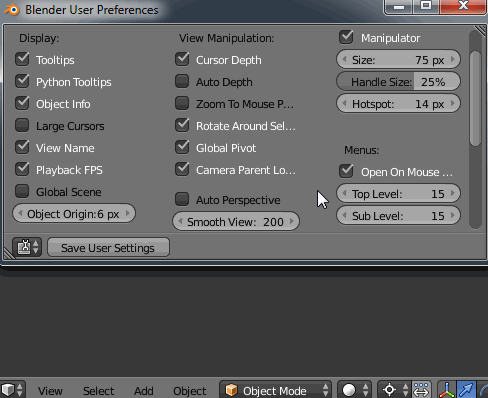Toggle the 3D manipulator axis icon

447,390
